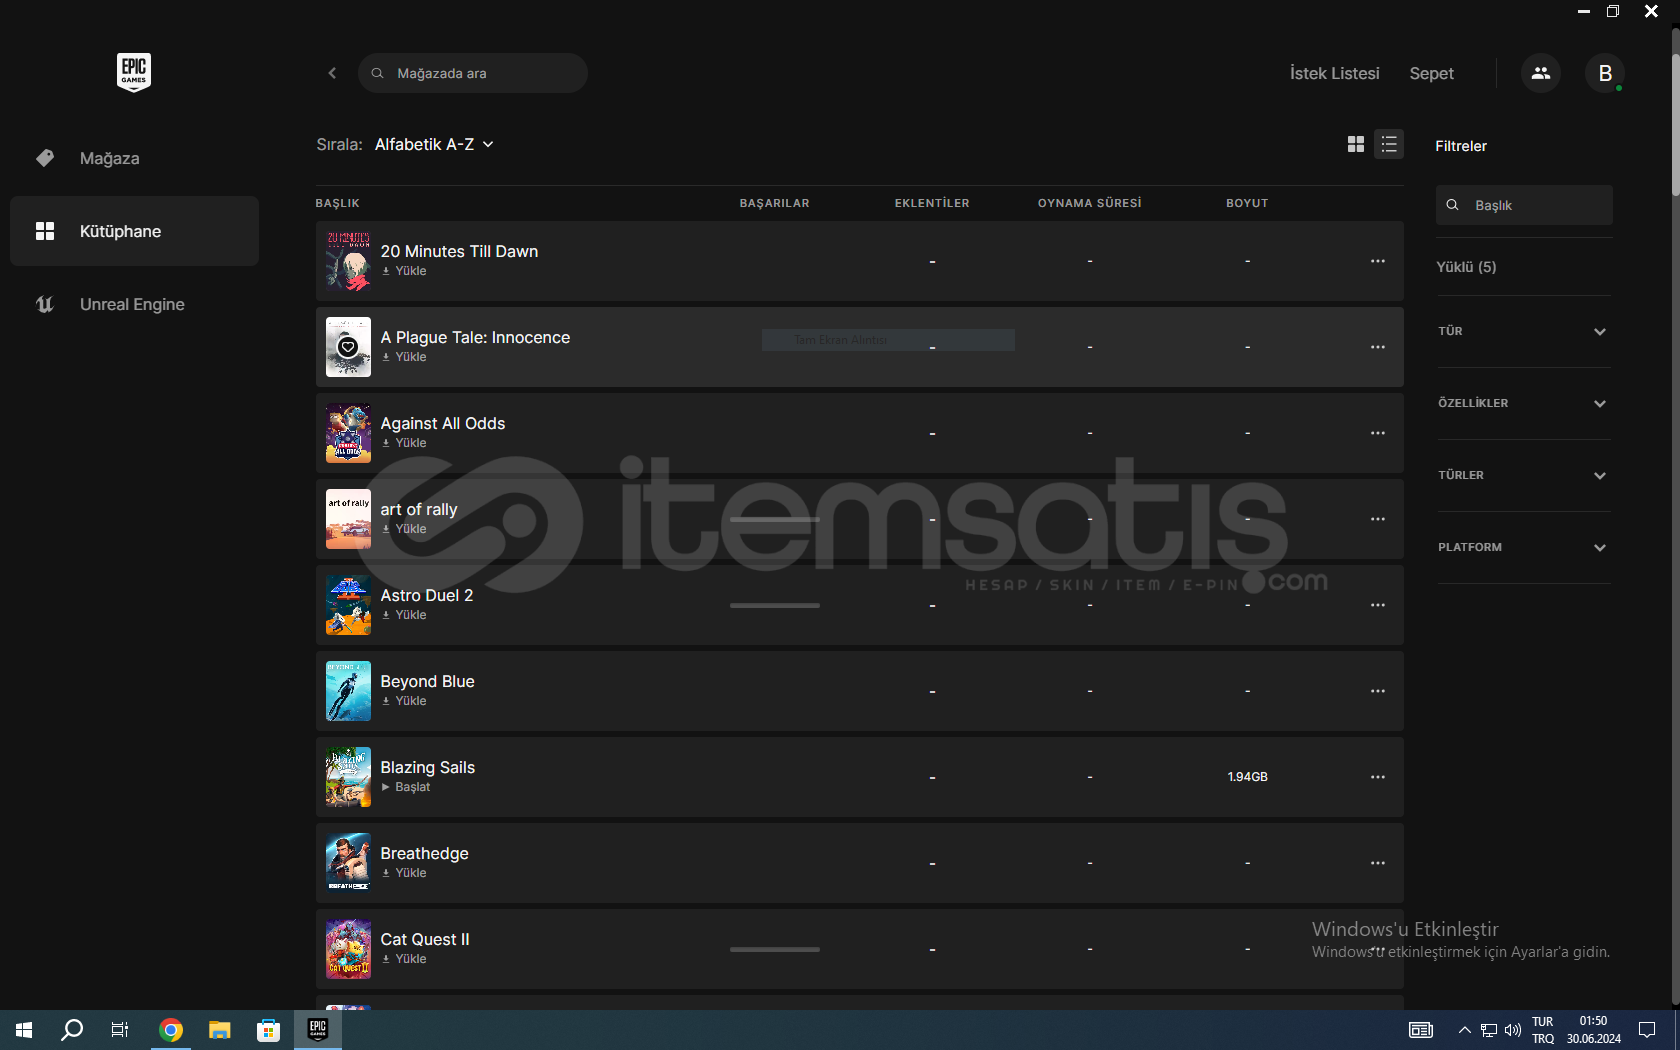Click Yükle under Cat Quest II

(404, 959)
